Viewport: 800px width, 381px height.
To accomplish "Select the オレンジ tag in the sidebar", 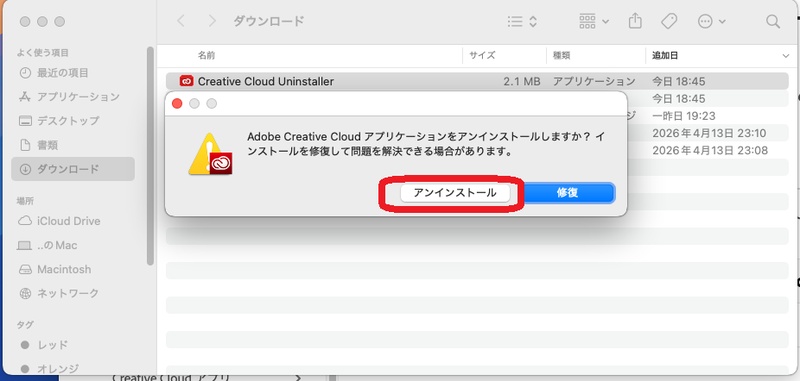I will [72, 368].
